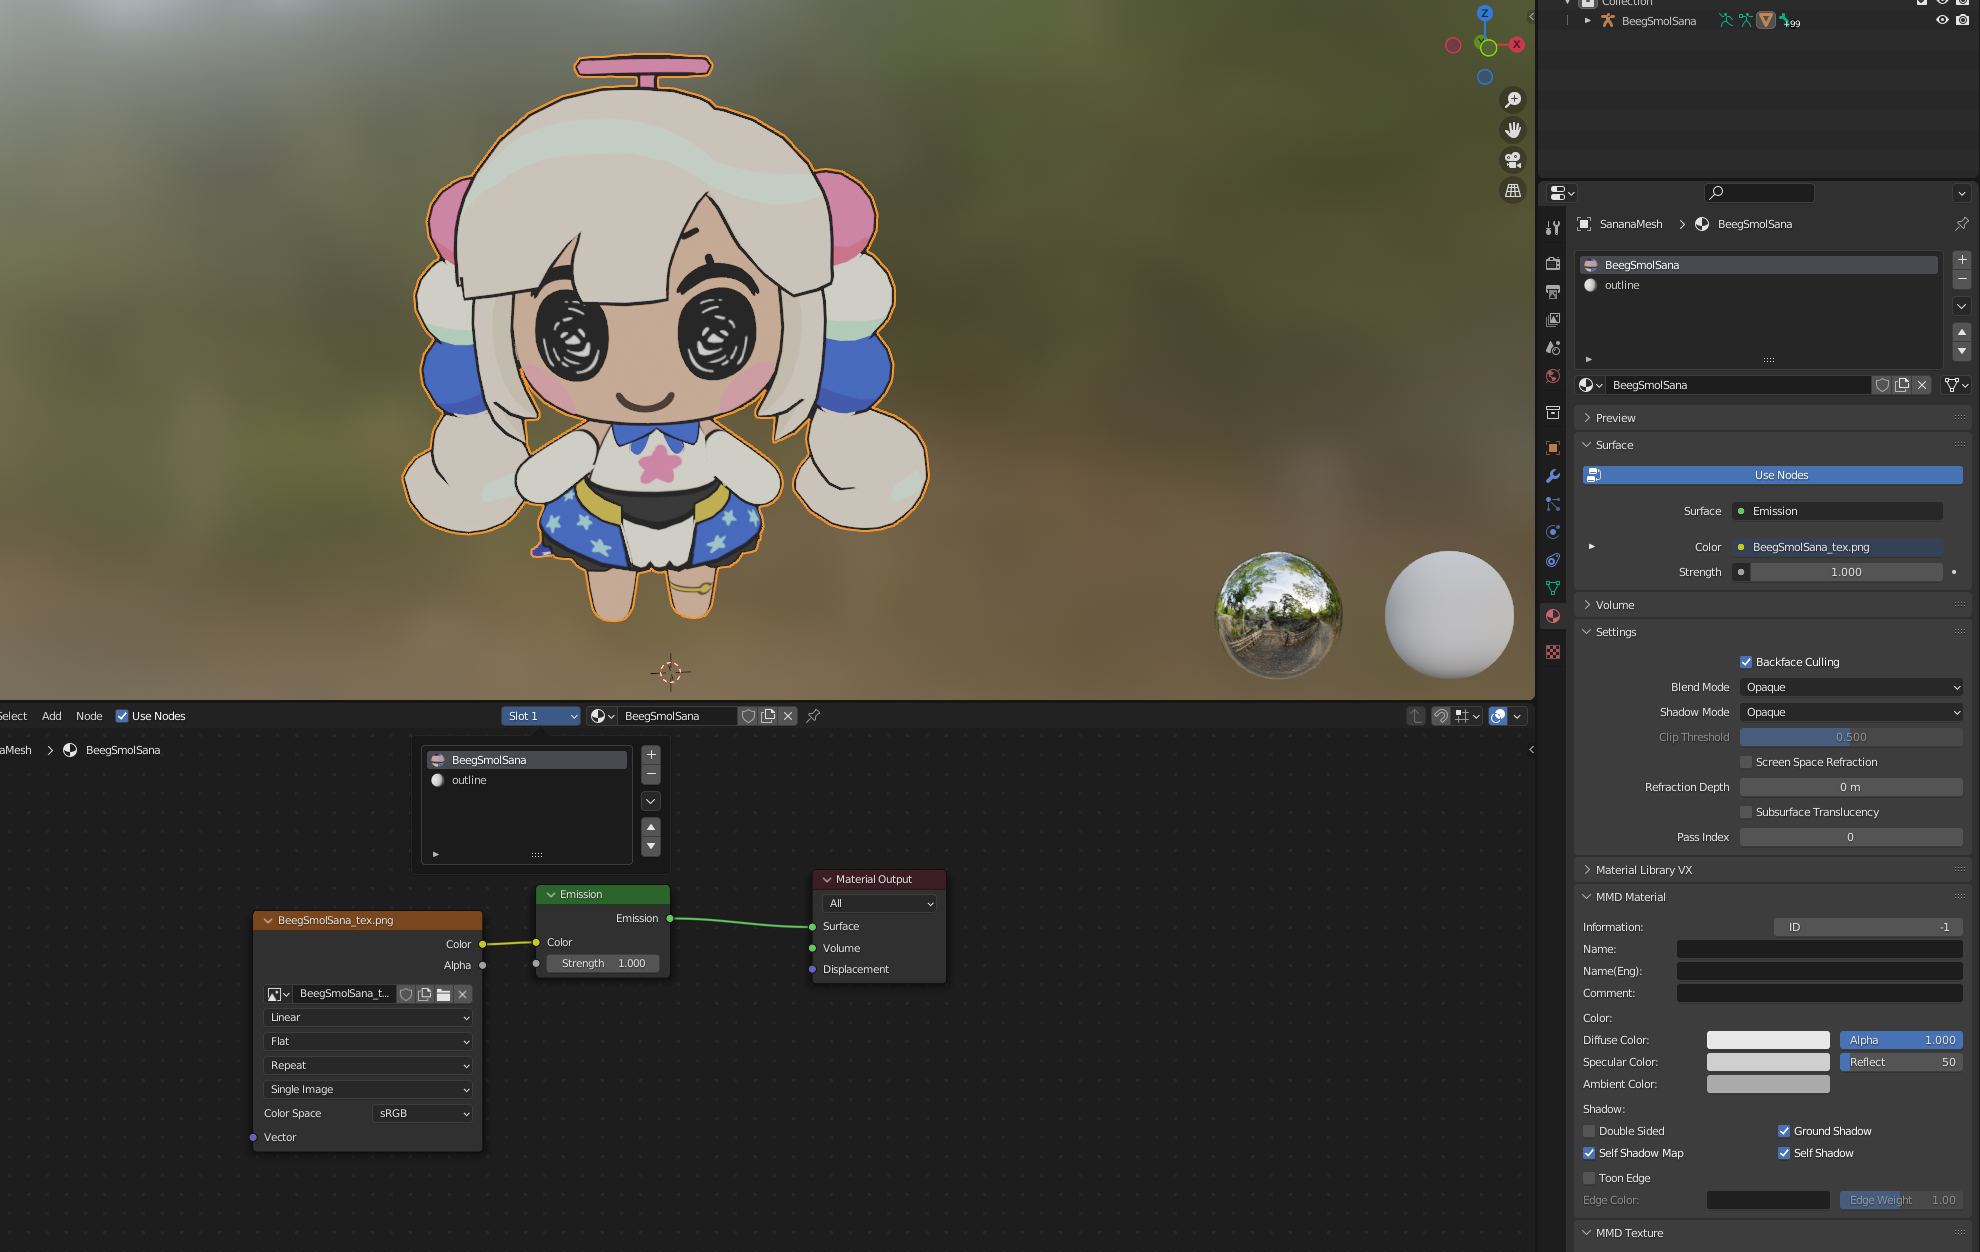The height and width of the screenshot is (1252, 1980).
Task: Collapse the Settings panel
Action: coord(1615,632)
